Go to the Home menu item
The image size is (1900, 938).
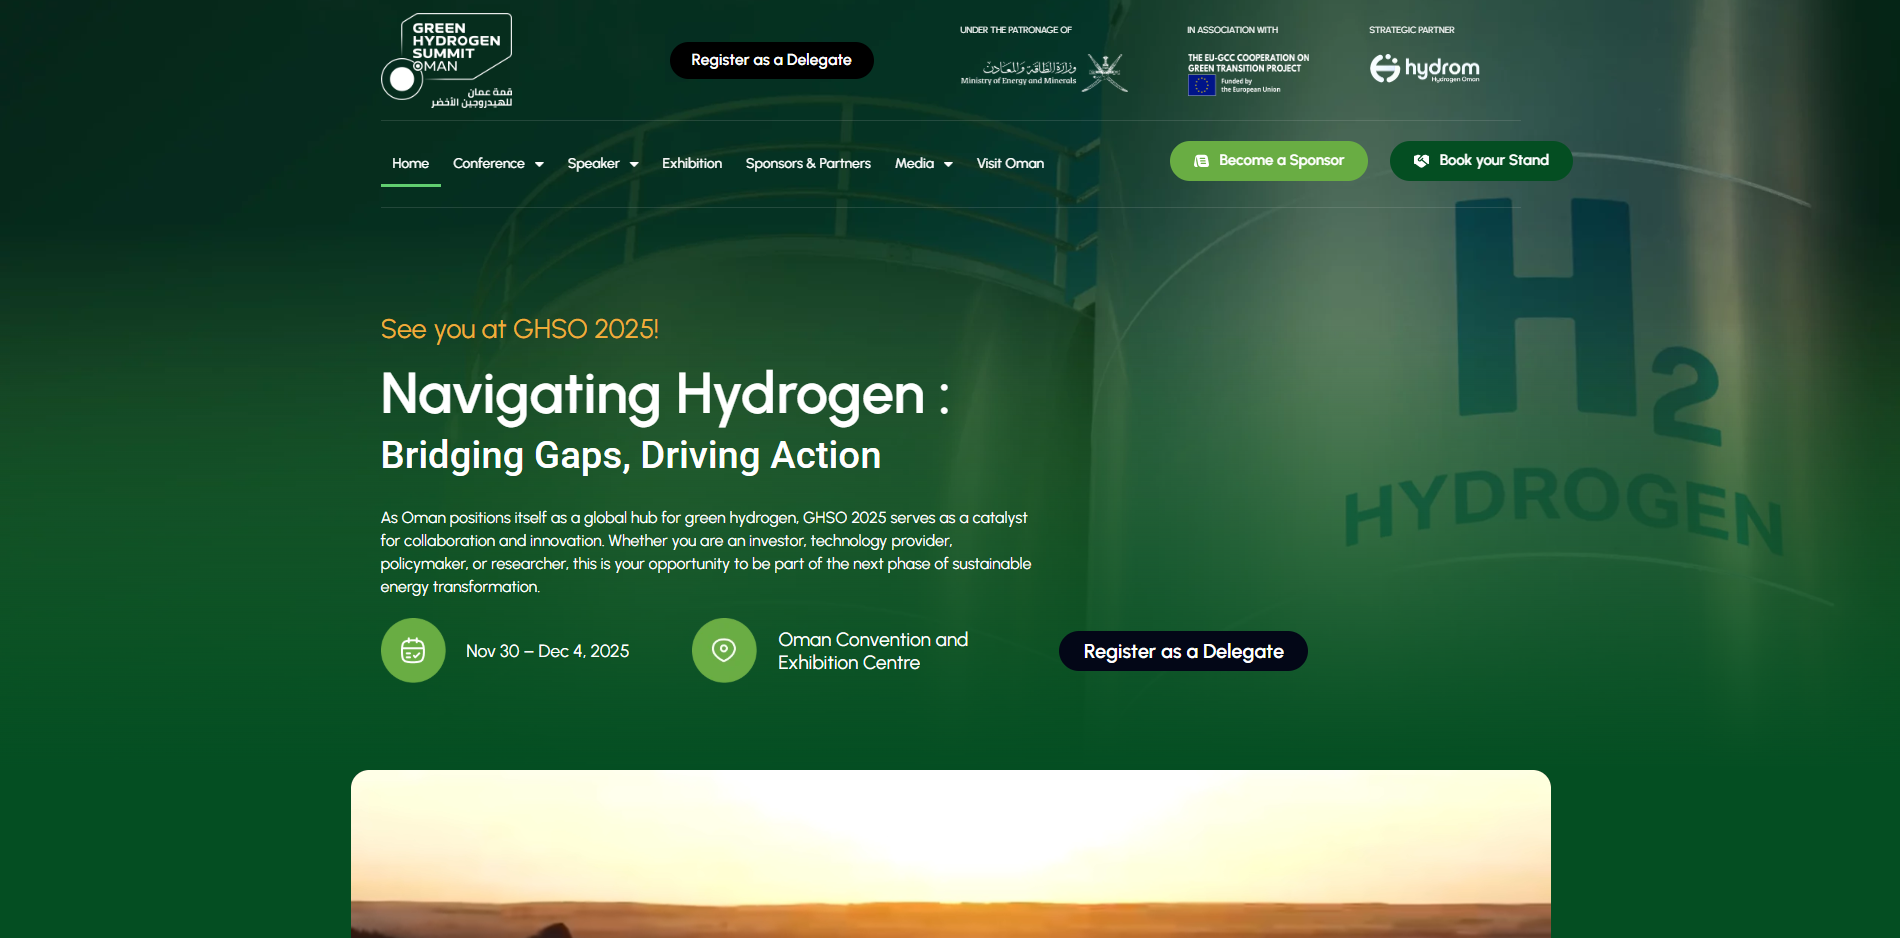(410, 163)
